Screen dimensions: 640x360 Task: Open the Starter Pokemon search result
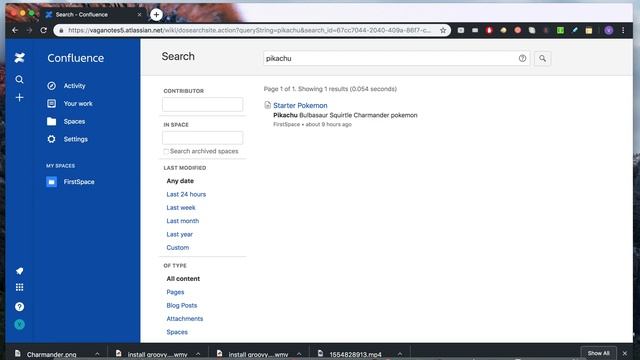pos(300,105)
